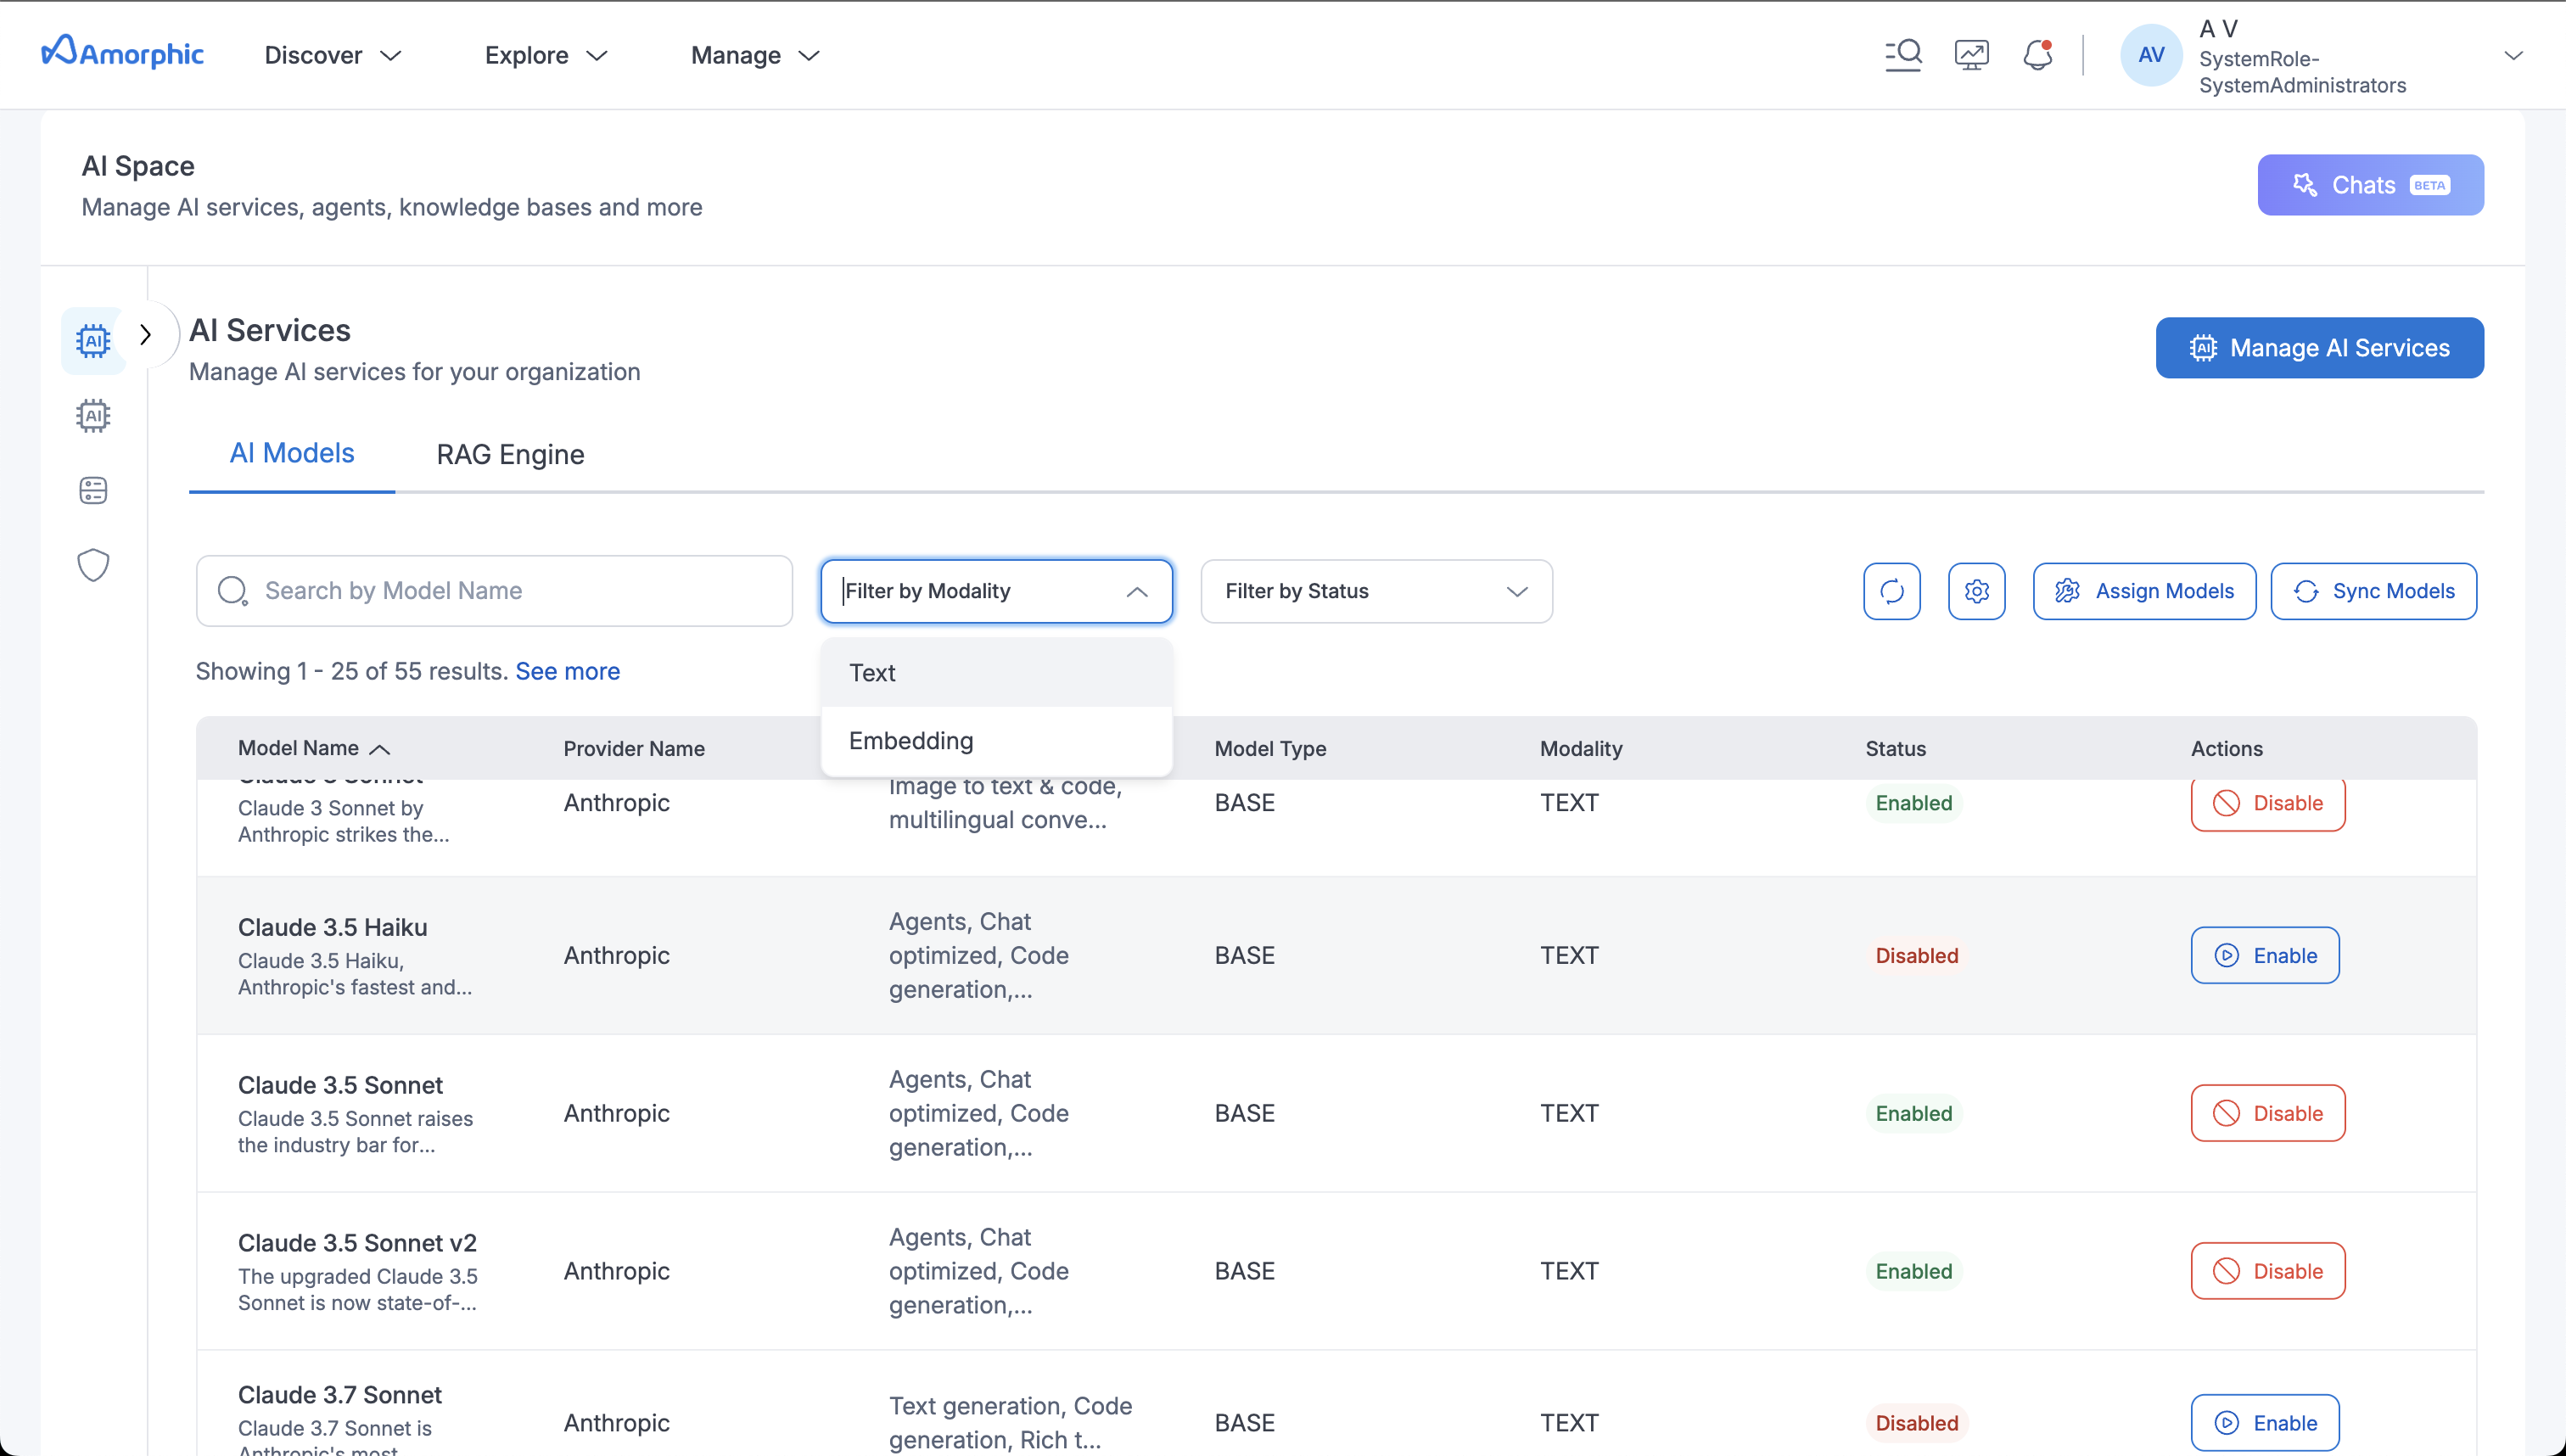Disable the Claude 3.5 Sonnet v2 model
This screenshot has height=1456, width=2566.
click(2267, 1271)
